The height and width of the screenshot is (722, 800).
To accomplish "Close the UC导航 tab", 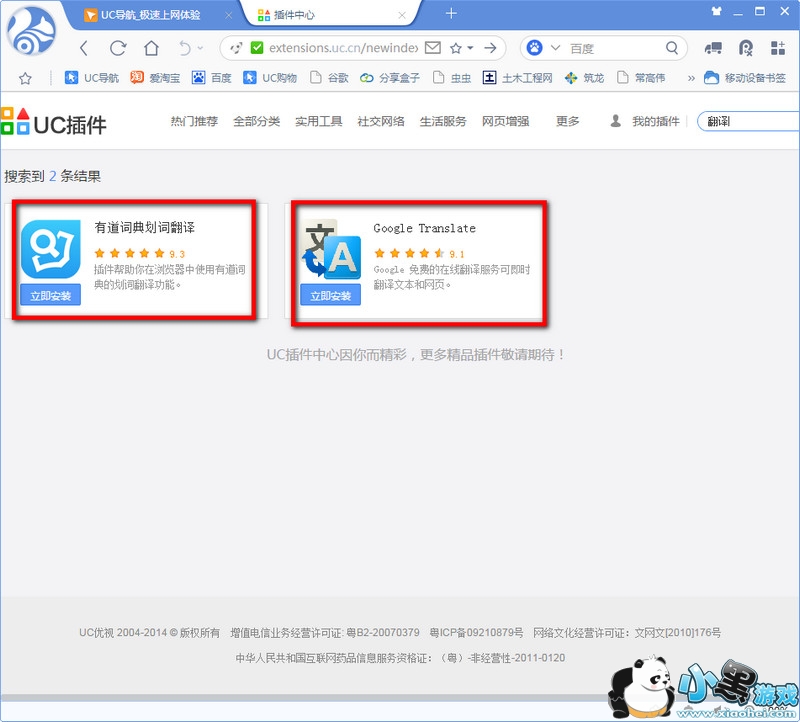I will (229, 15).
